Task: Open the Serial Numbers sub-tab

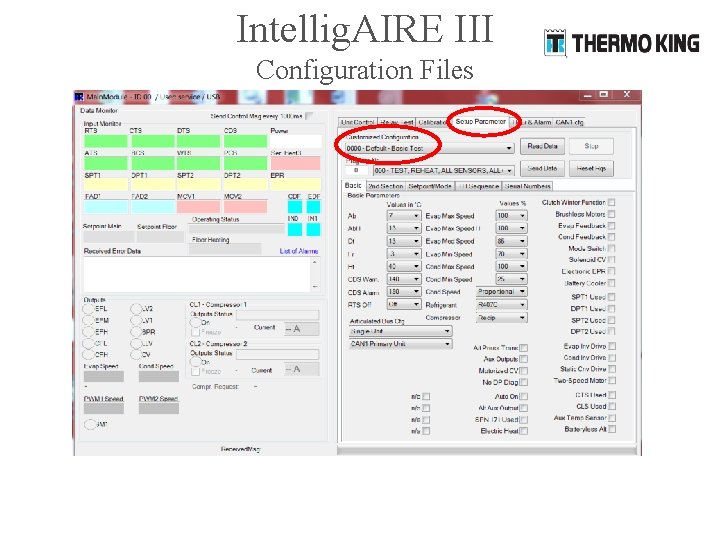Action: click(x=527, y=186)
